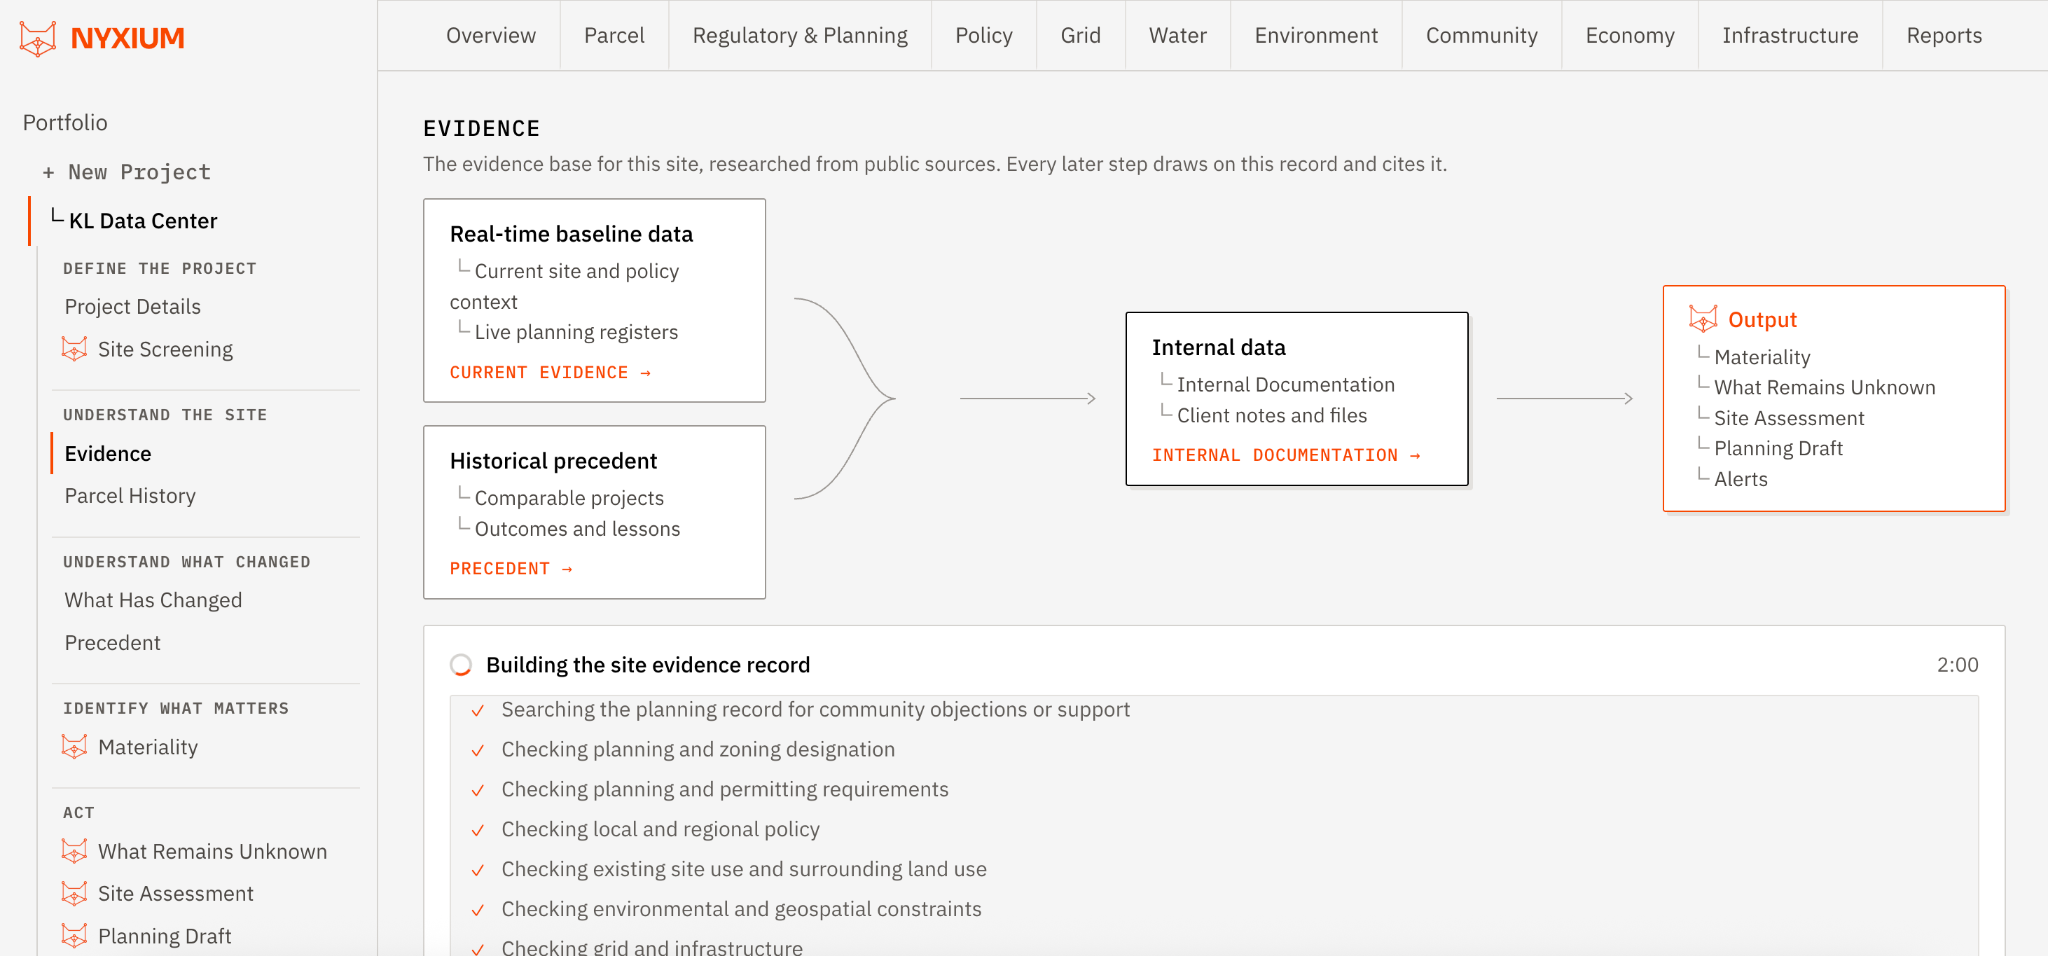
Task: Click Alerts in the Output card
Action: (1741, 479)
